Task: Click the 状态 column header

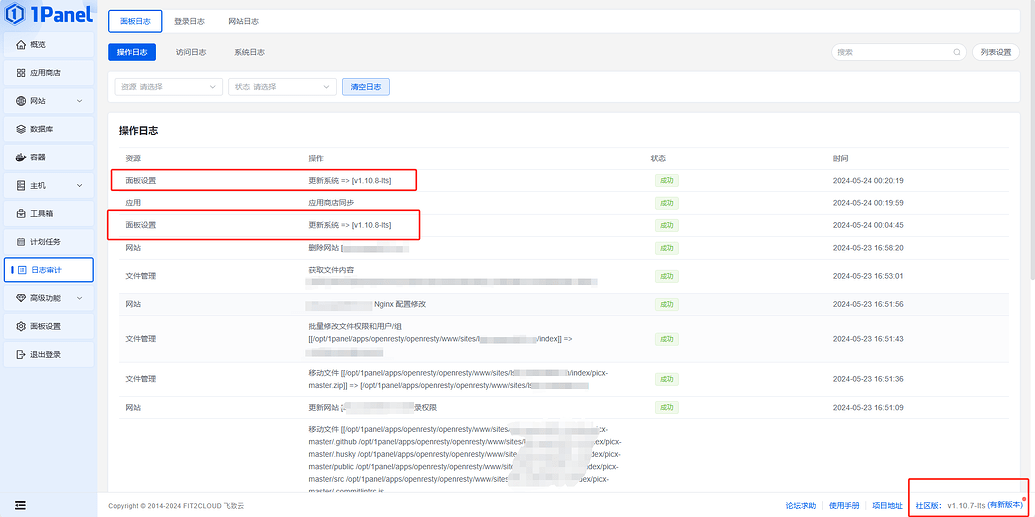Action: pyautogui.click(x=658, y=158)
